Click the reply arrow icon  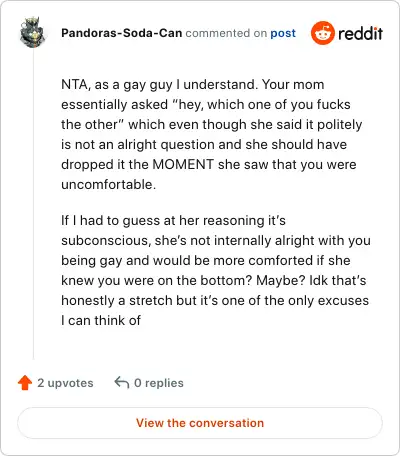point(122,383)
